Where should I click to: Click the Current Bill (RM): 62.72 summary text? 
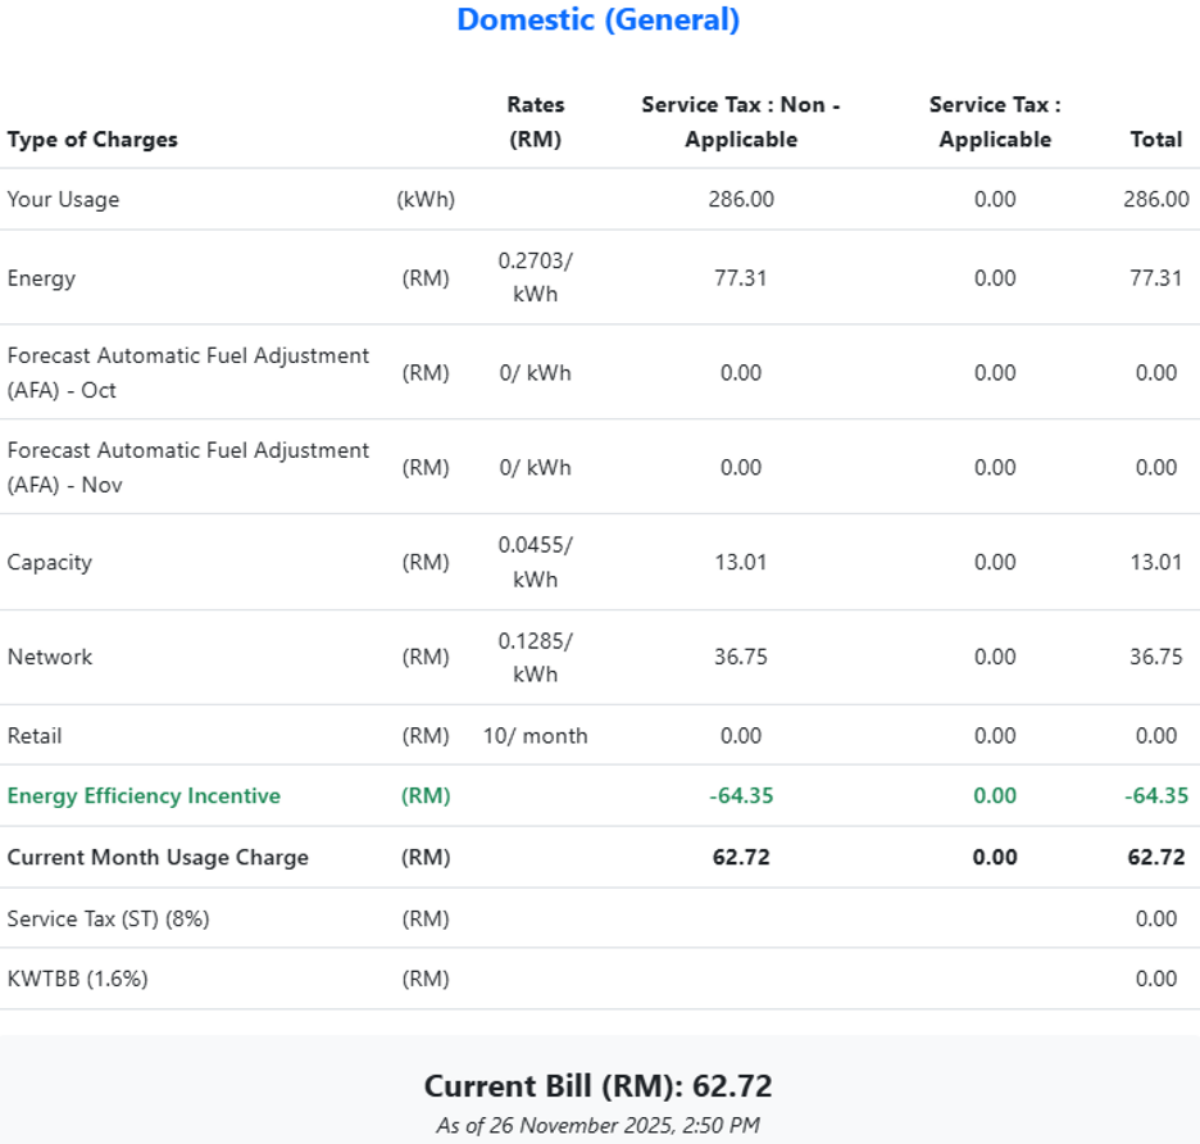tap(598, 1086)
